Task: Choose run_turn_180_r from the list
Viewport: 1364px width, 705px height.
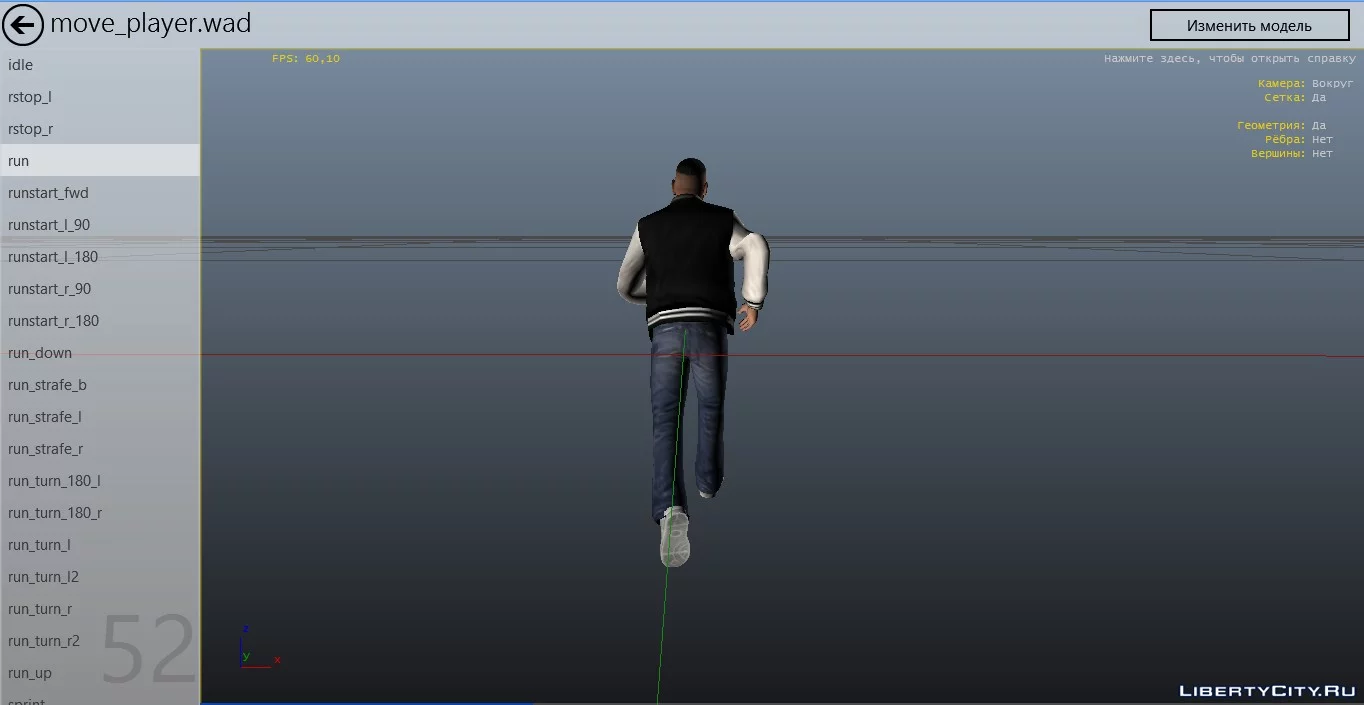Action: pyautogui.click(x=100, y=513)
